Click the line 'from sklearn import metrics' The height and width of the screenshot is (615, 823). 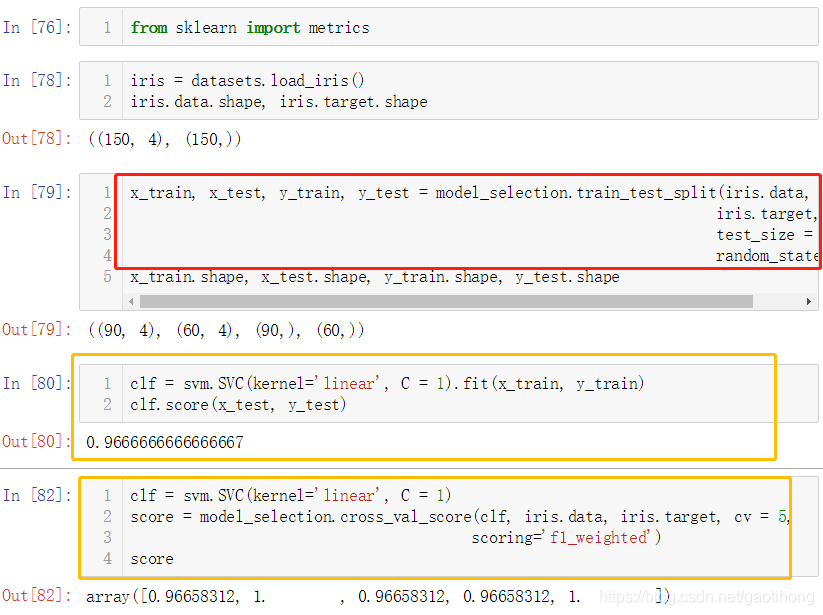250,27
